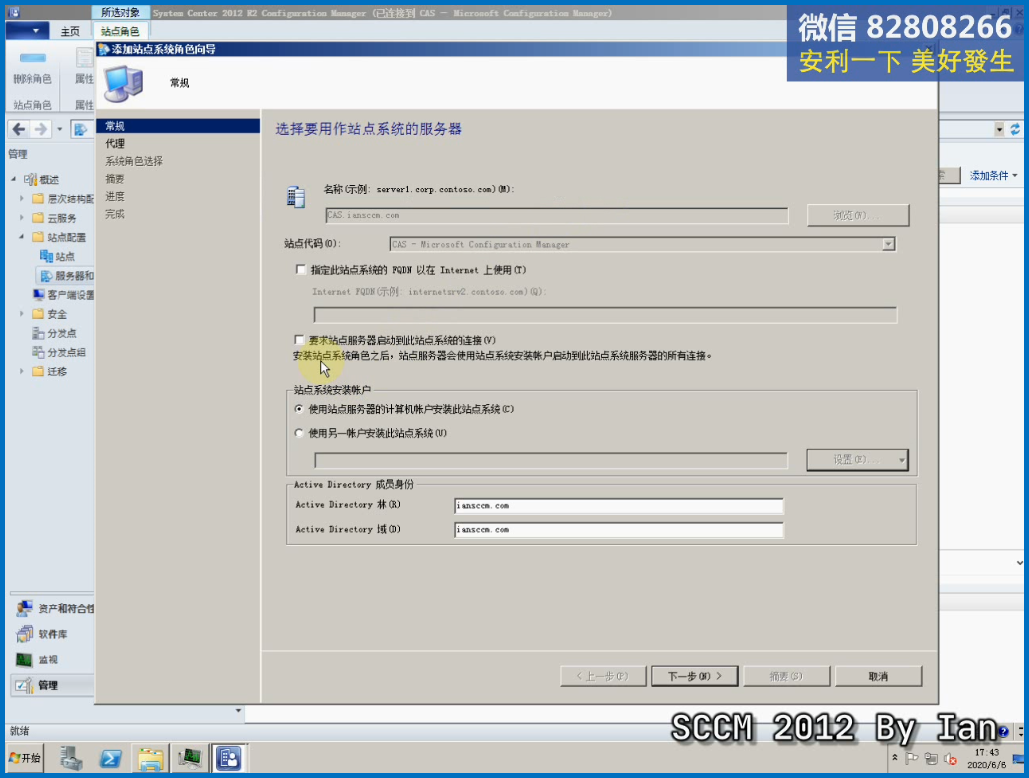Expand the 迁移 folder
The image size is (1029, 778).
click(22, 371)
